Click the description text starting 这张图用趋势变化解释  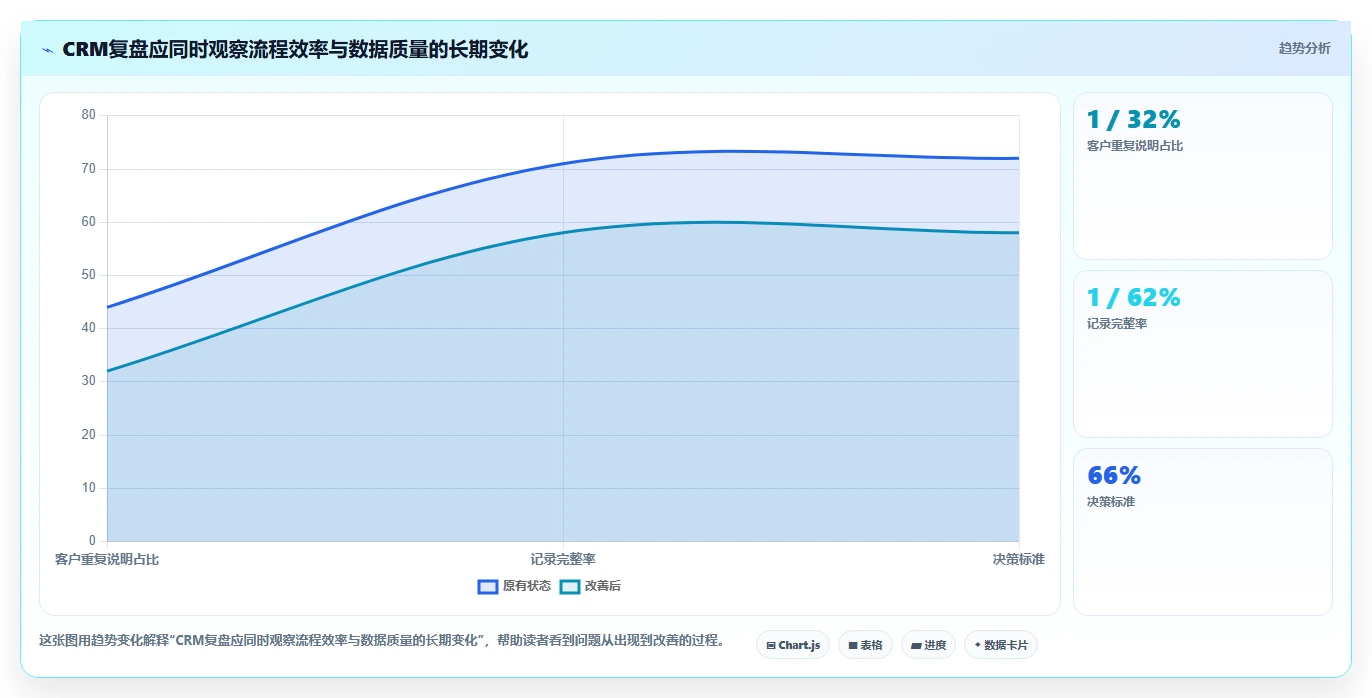coord(382,641)
